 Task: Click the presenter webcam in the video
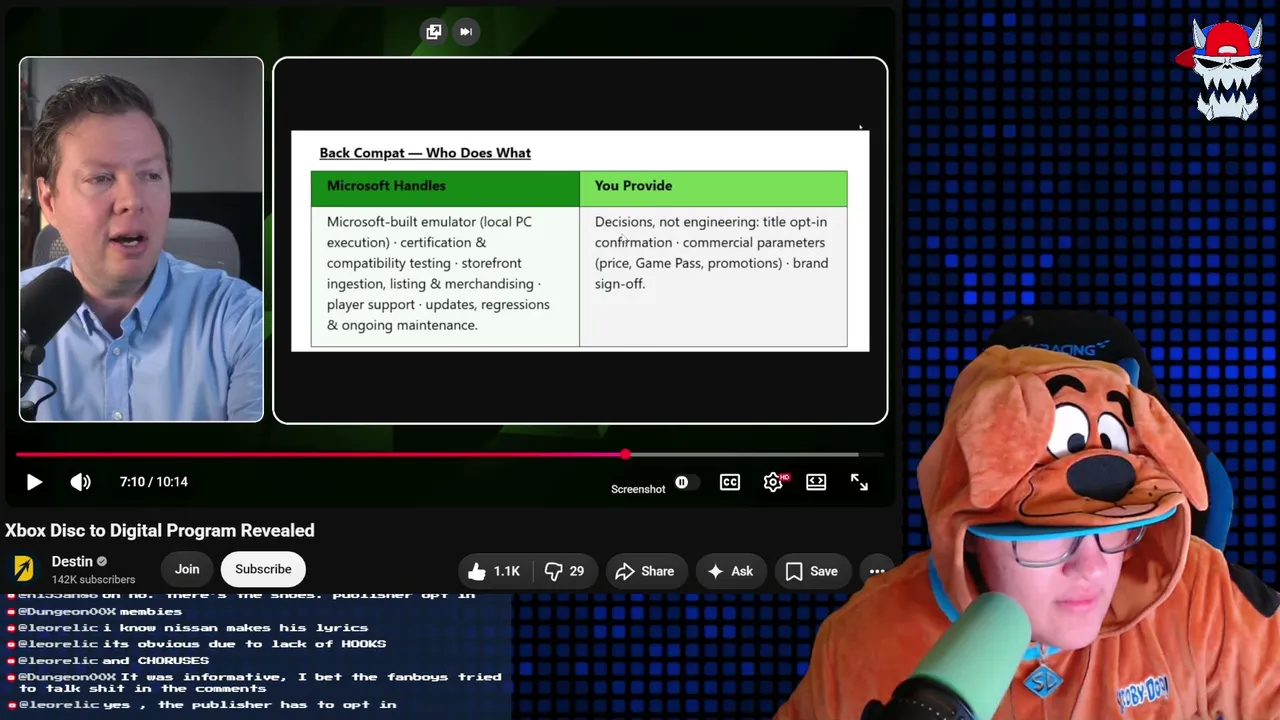click(x=141, y=239)
